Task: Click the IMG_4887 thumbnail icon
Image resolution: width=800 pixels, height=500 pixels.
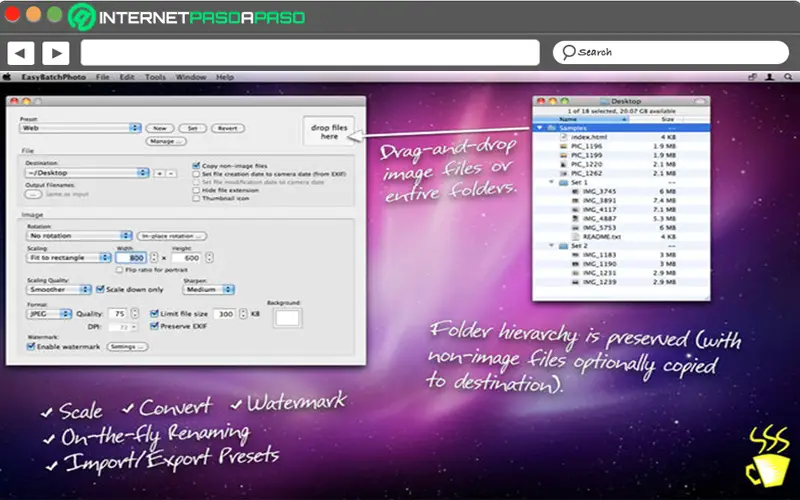Action: 576,219
